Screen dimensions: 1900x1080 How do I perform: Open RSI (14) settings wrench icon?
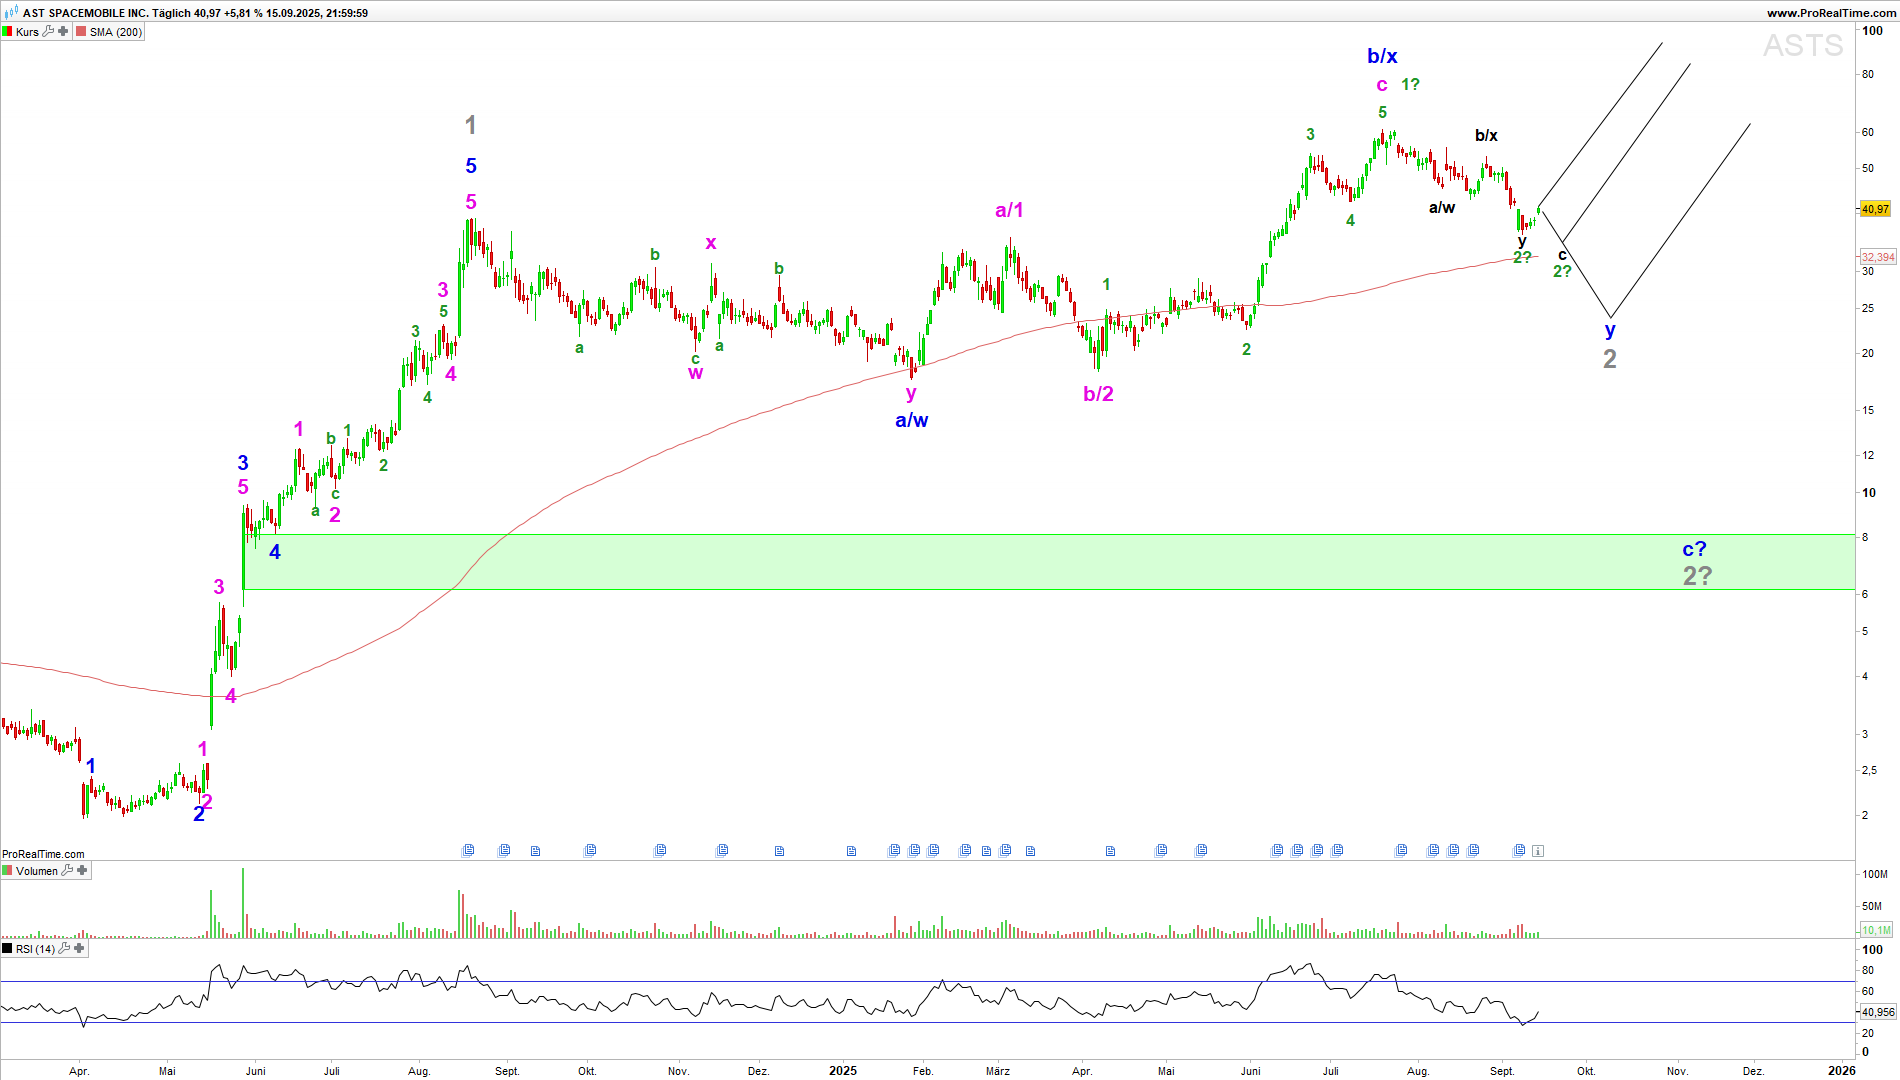pos(64,949)
